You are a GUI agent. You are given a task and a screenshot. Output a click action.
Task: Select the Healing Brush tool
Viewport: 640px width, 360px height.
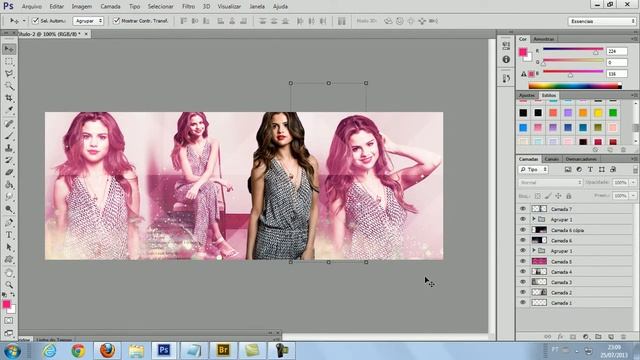coord(9,124)
